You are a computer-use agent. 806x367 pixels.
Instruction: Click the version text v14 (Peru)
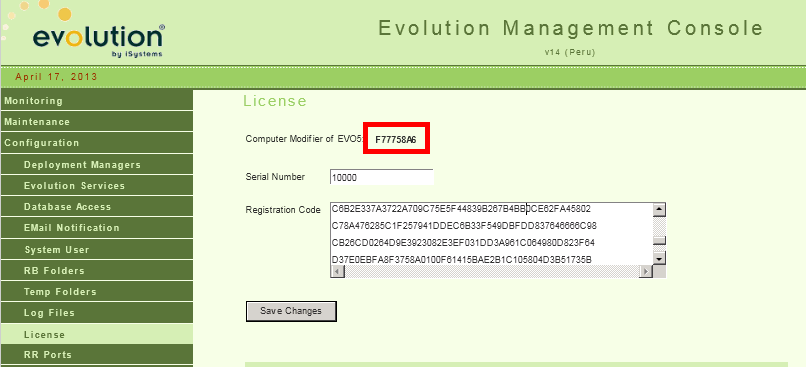(x=570, y=52)
